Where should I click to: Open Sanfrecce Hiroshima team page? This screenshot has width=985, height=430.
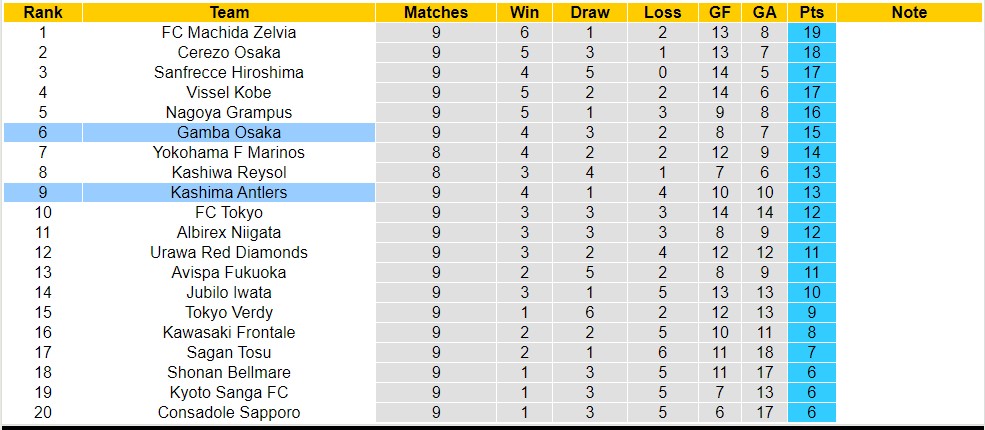229,72
